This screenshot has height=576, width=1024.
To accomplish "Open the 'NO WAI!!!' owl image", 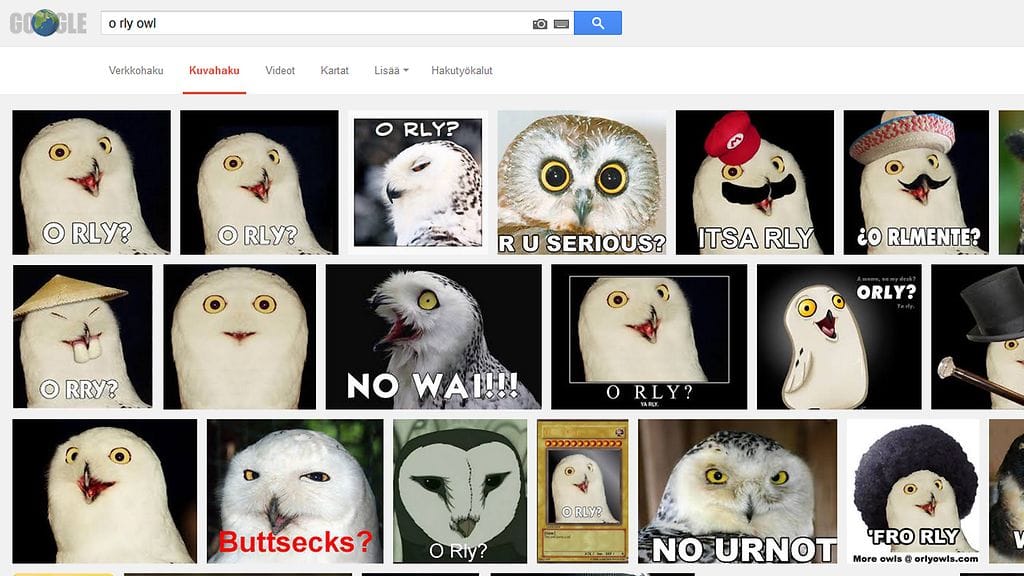I will point(433,336).
